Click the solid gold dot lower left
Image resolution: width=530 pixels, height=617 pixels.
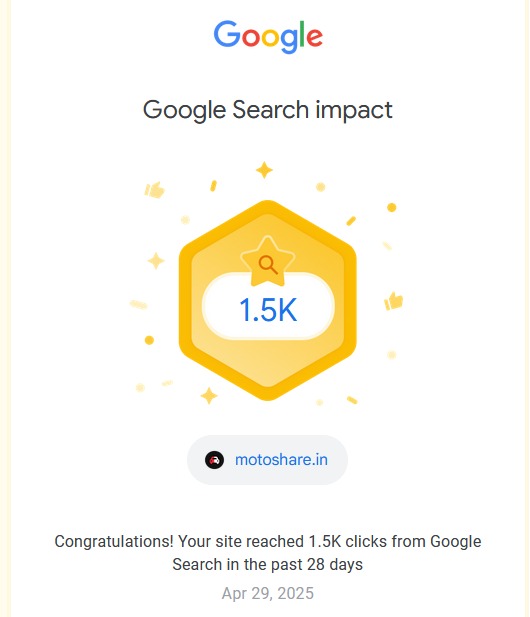pyautogui.click(x=149, y=340)
